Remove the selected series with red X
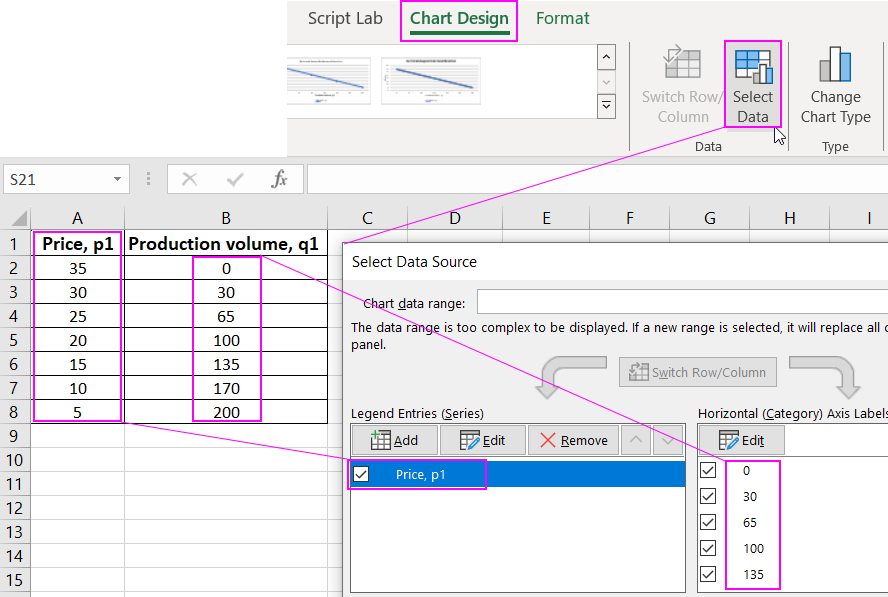The image size is (888, 597). 573,440
